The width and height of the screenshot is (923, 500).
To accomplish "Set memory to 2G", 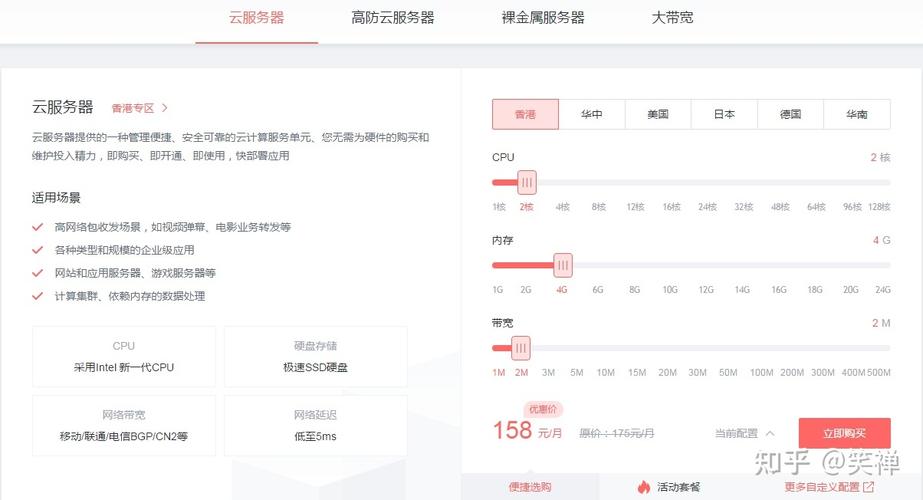I will click(526, 290).
